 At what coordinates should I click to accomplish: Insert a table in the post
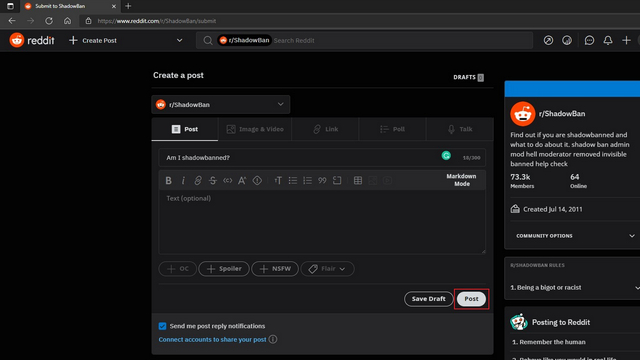click(358, 180)
